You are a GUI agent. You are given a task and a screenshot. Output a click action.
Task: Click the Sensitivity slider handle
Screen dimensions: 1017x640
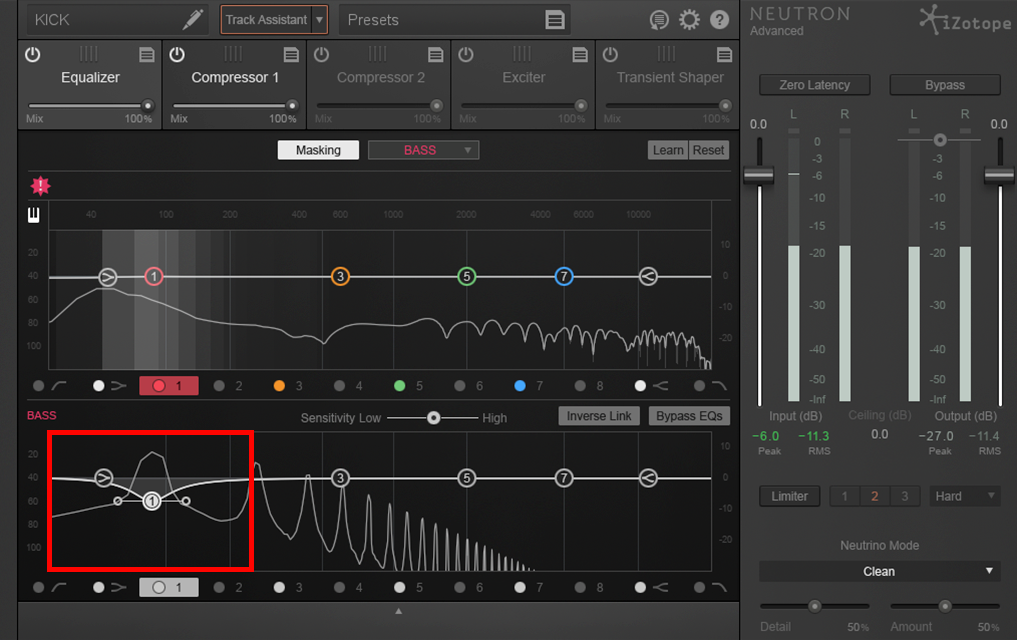[433, 418]
